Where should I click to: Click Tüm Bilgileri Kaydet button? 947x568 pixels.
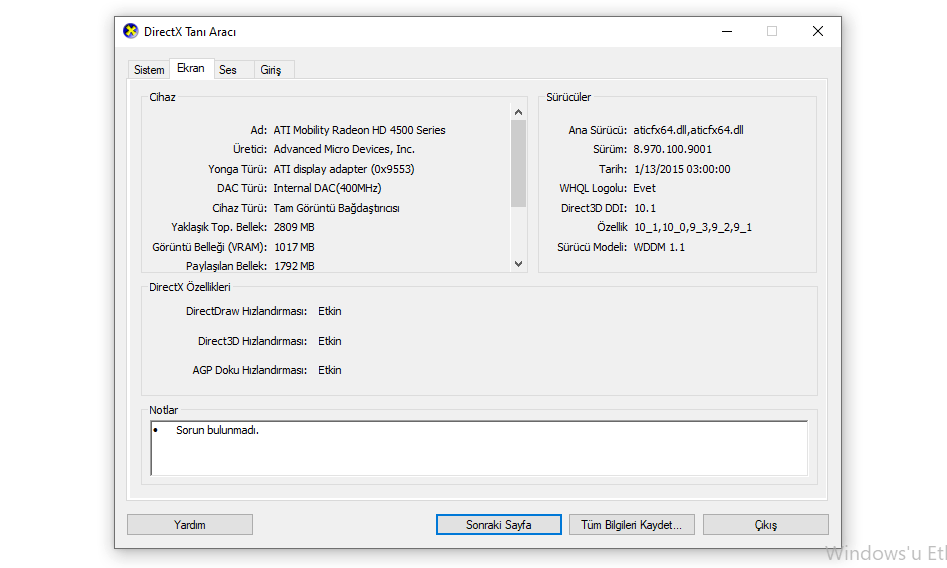click(x=631, y=524)
